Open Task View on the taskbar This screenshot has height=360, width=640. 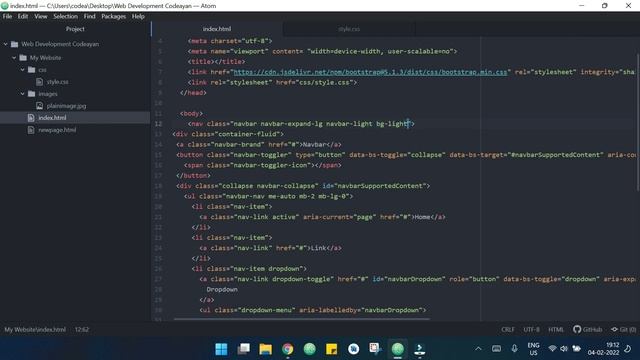coord(244,349)
